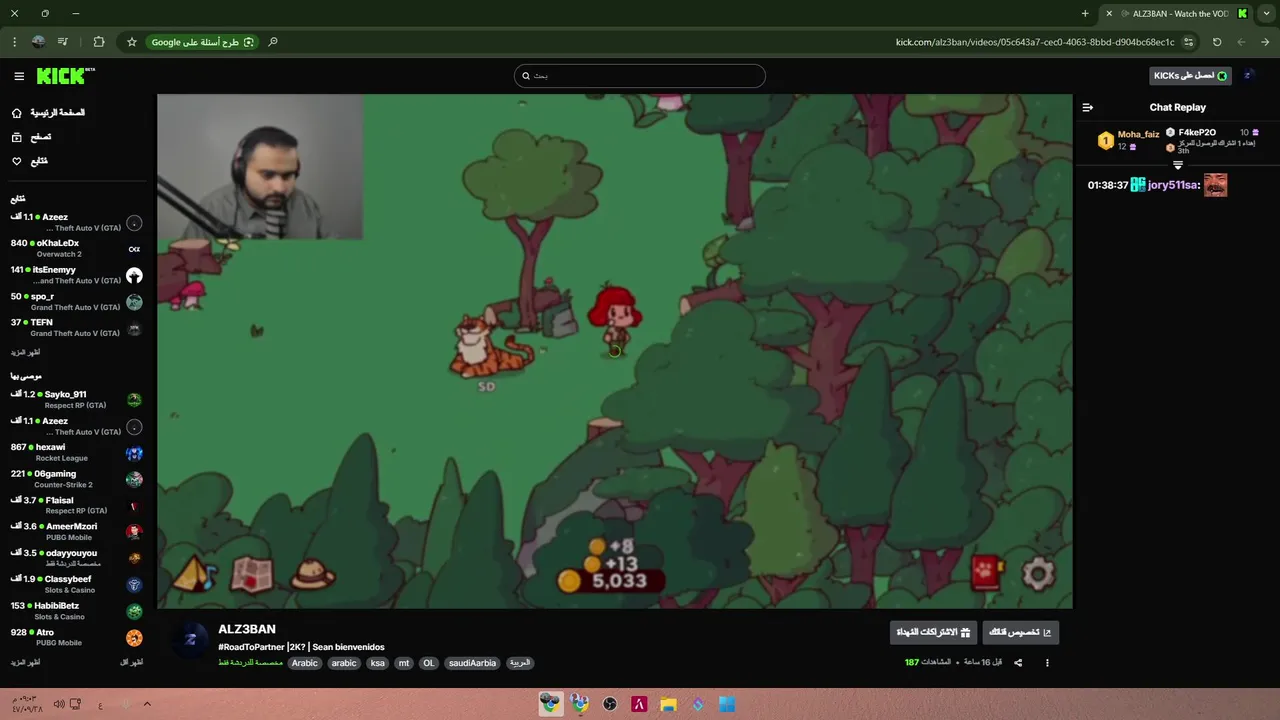Select odayyouyou in recommended list
The image size is (1280, 720).
pyautogui.click(x=76, y=558)
